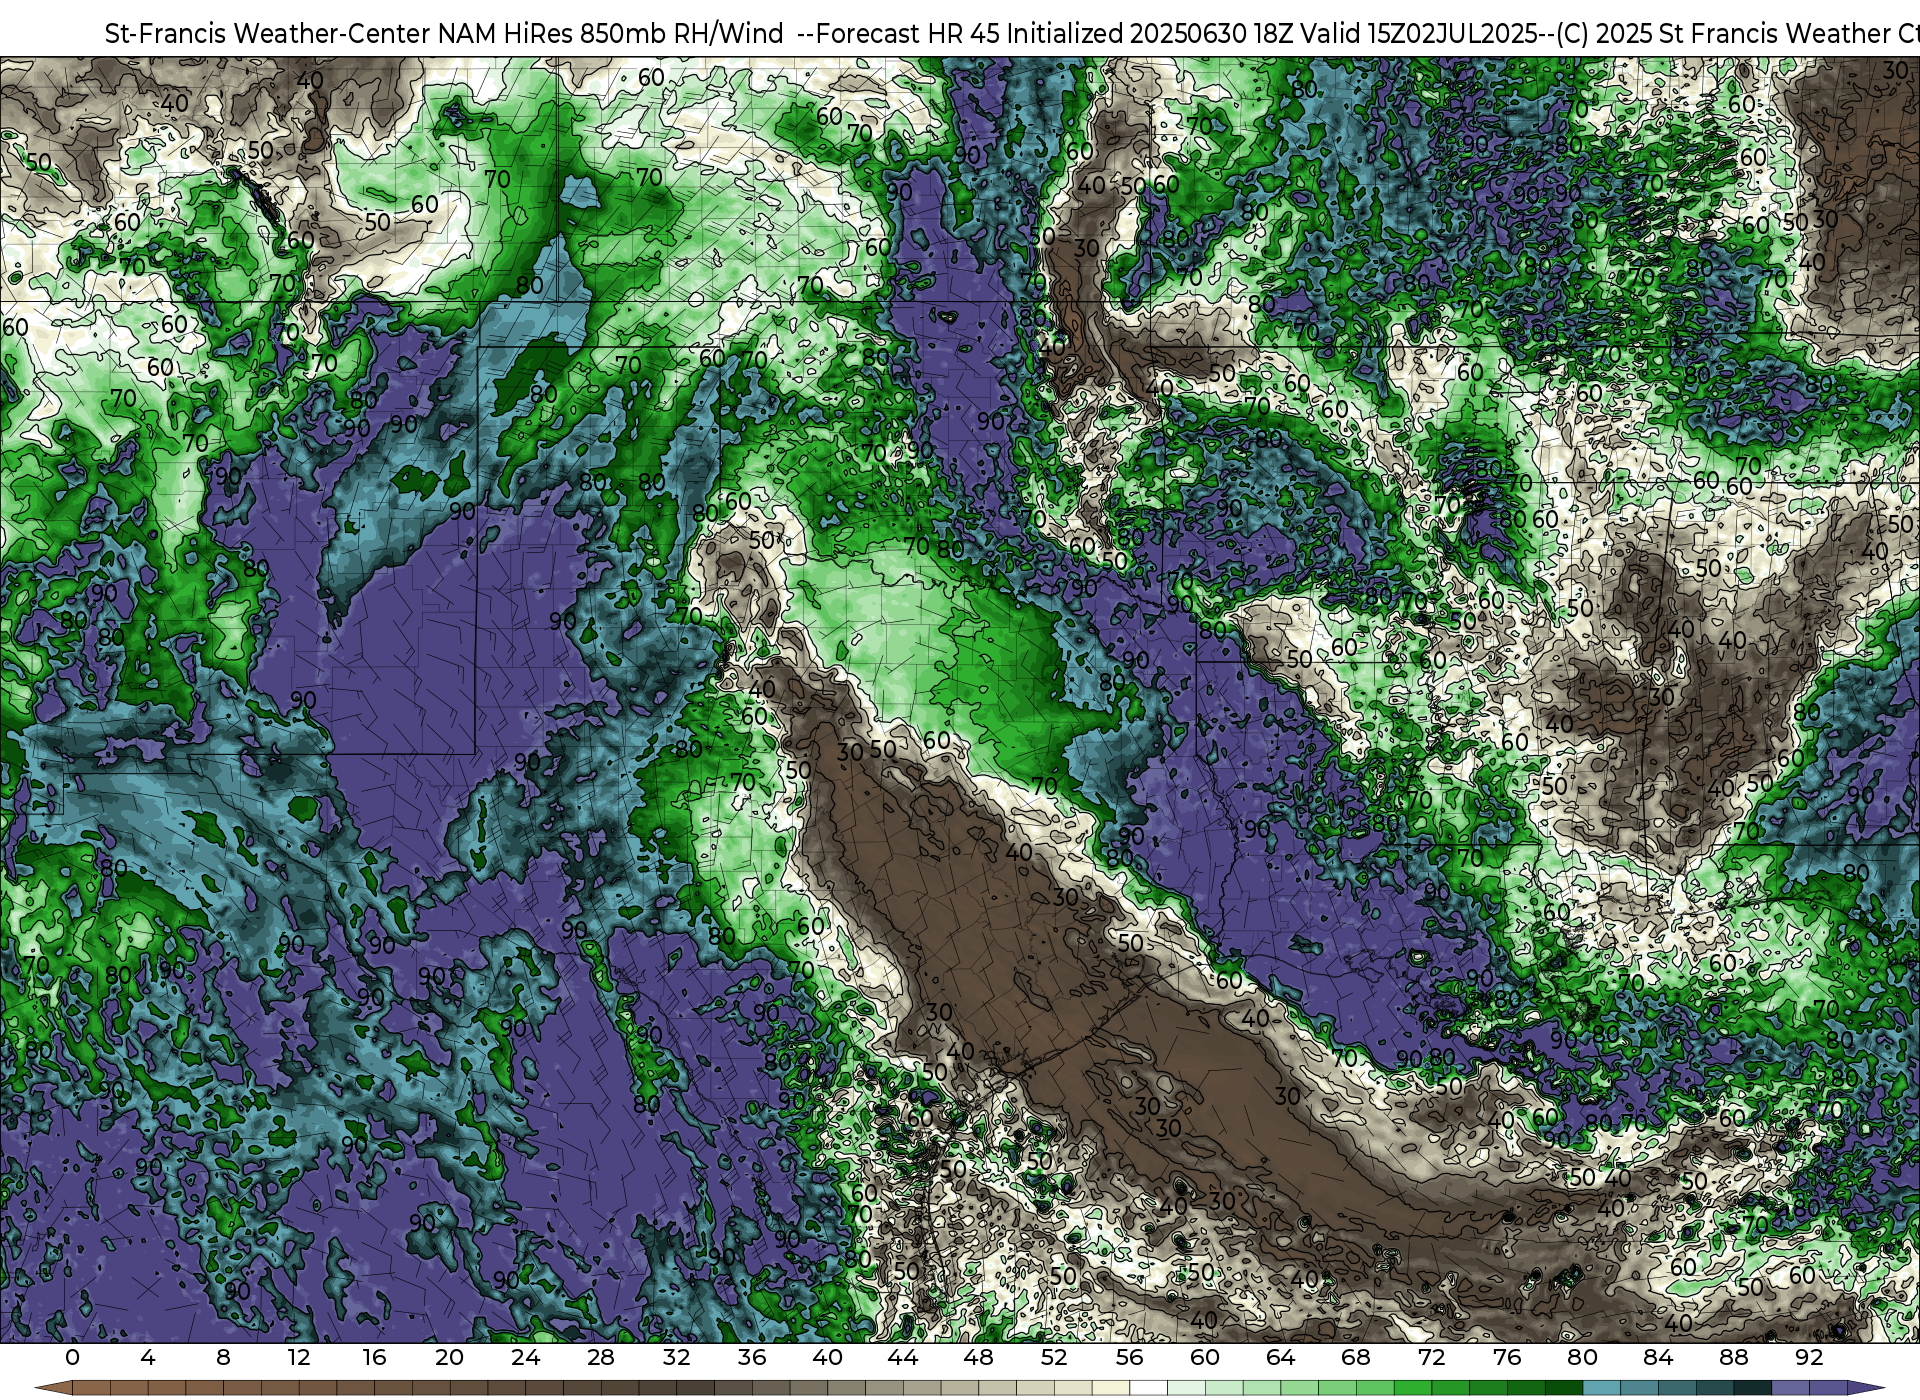Click the "20" label on the legend scale
1920x1400 pixels.
(x=449, y=1358)
